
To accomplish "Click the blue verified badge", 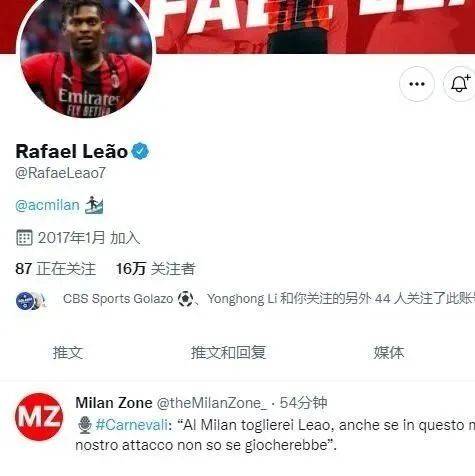I will pos(140,151).
